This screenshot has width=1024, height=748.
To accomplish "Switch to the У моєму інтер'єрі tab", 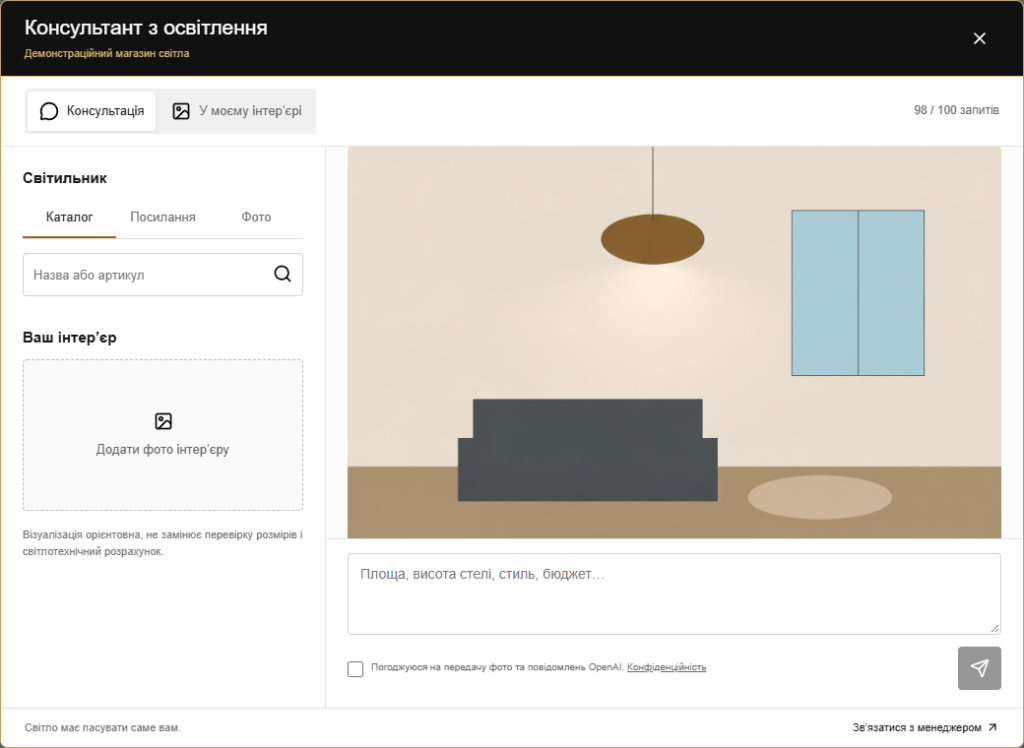I will [236, 111].
